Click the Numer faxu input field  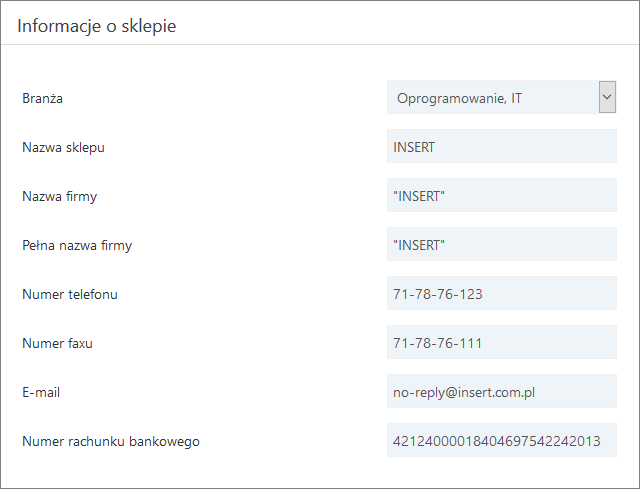(501, 343)
